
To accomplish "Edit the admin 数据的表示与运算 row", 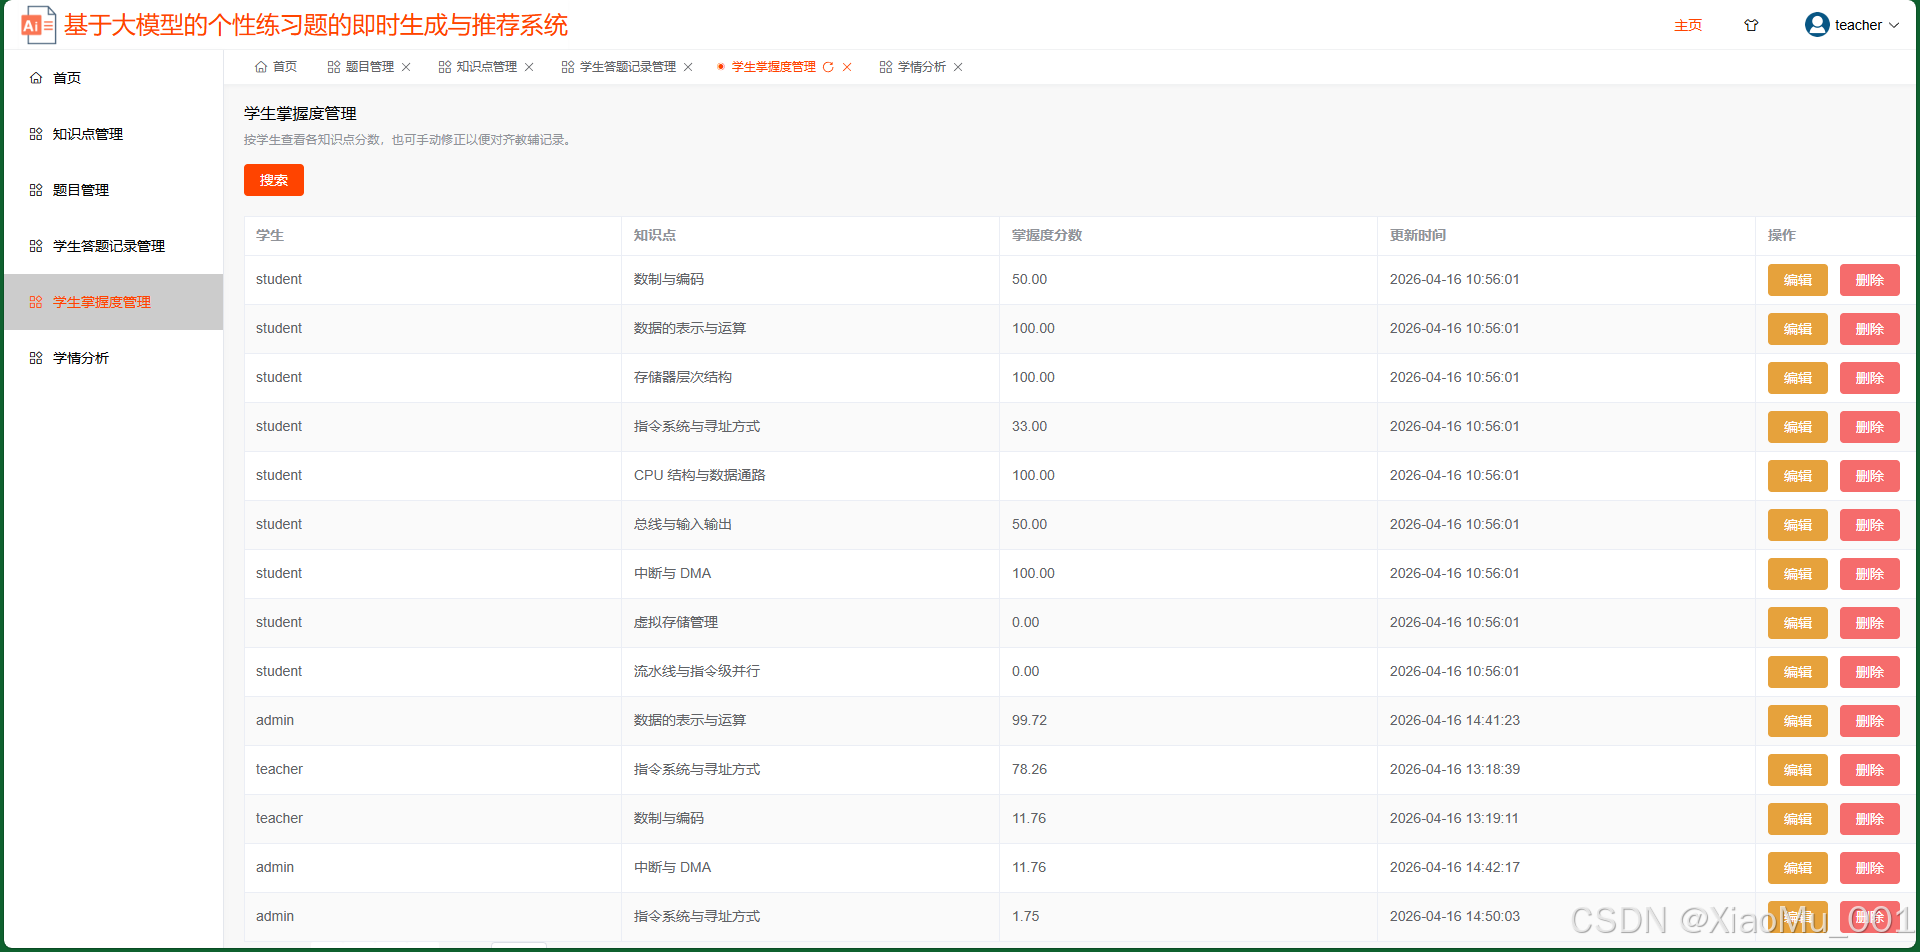I will 1798,721.
